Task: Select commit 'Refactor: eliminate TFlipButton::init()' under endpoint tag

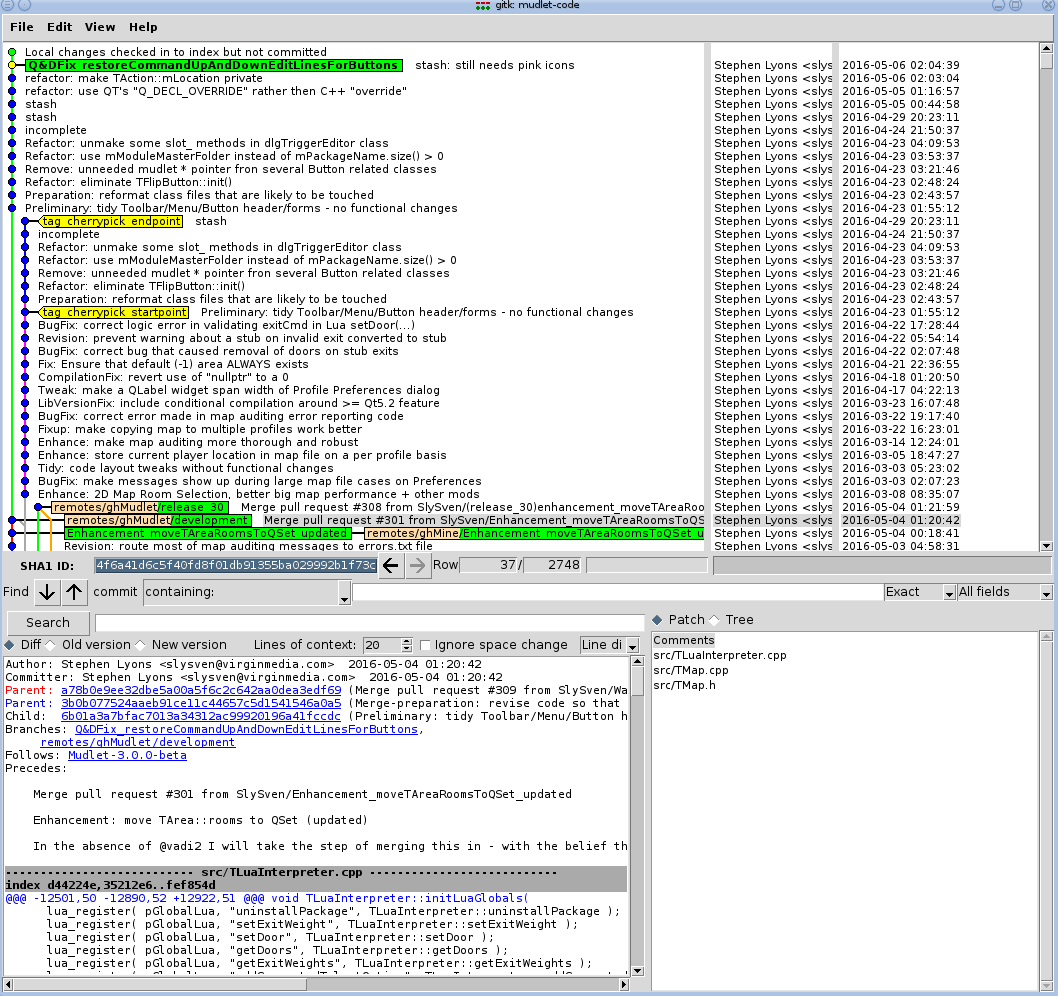Action: [141, 286]
